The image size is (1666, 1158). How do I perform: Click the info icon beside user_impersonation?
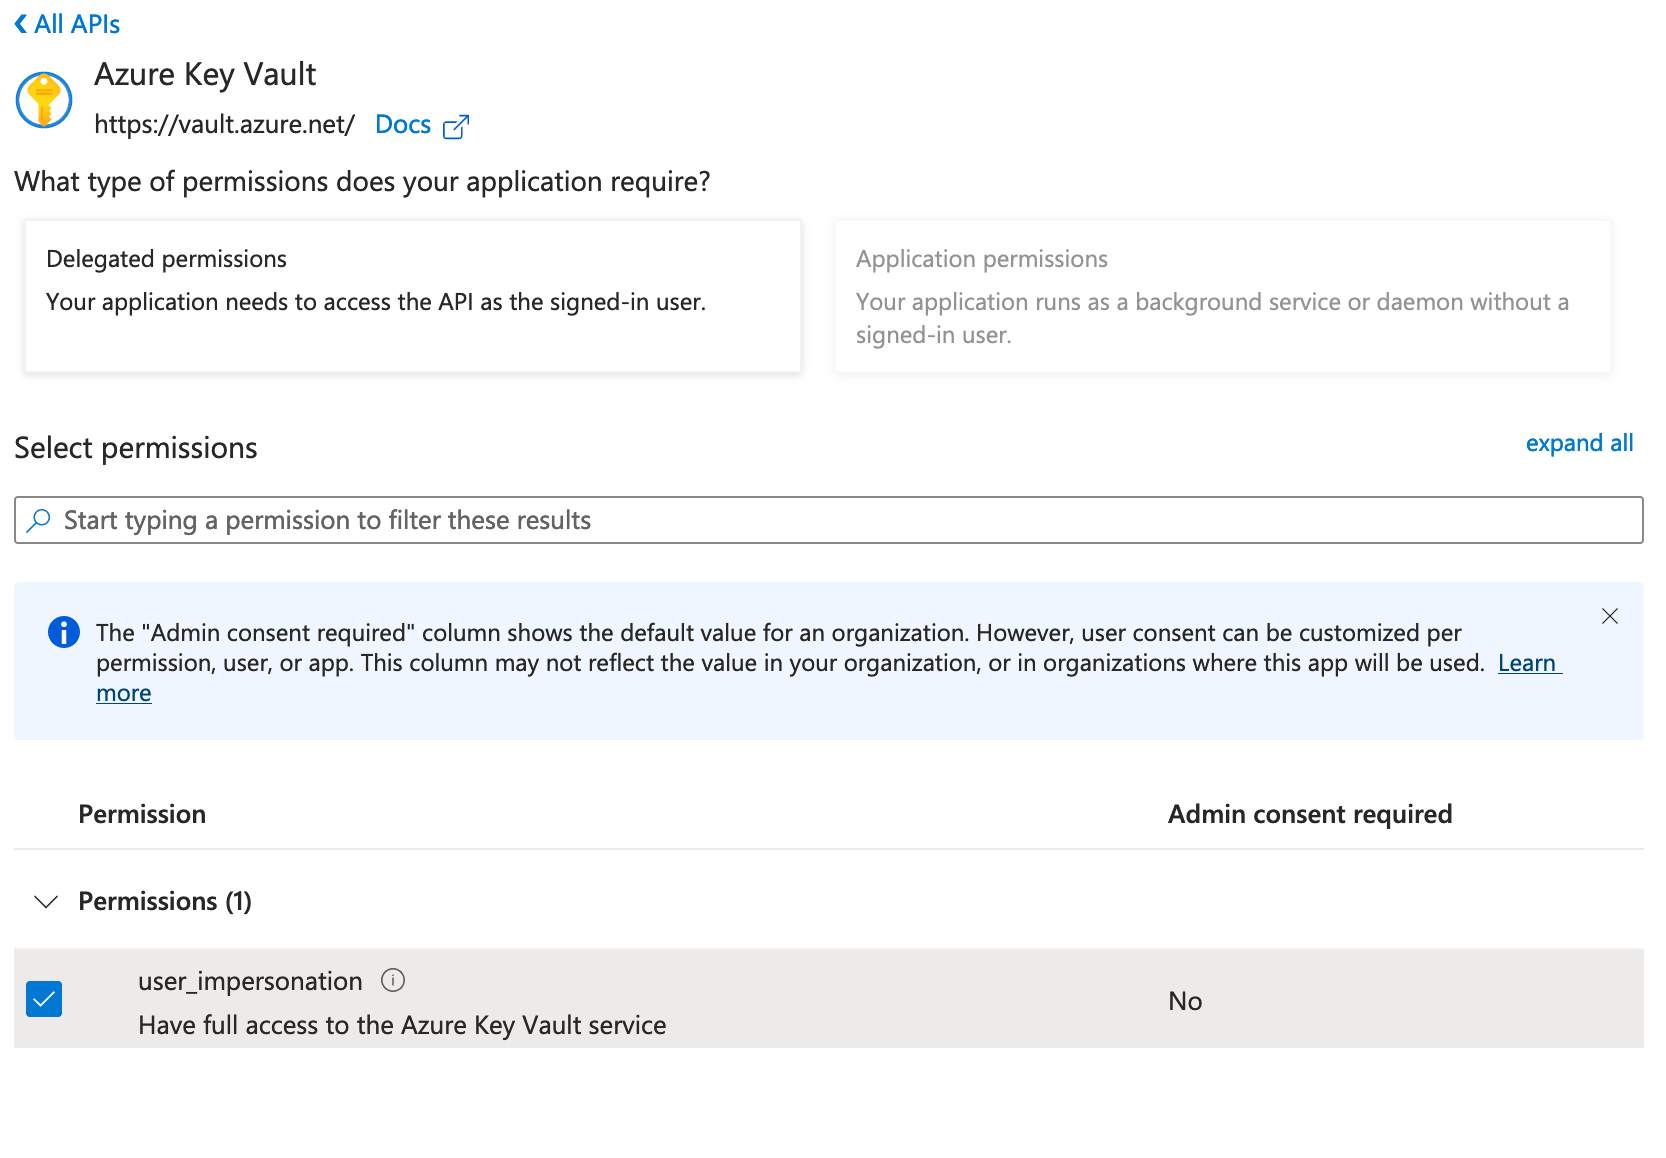pyautogui.click(x=393, y=980)
